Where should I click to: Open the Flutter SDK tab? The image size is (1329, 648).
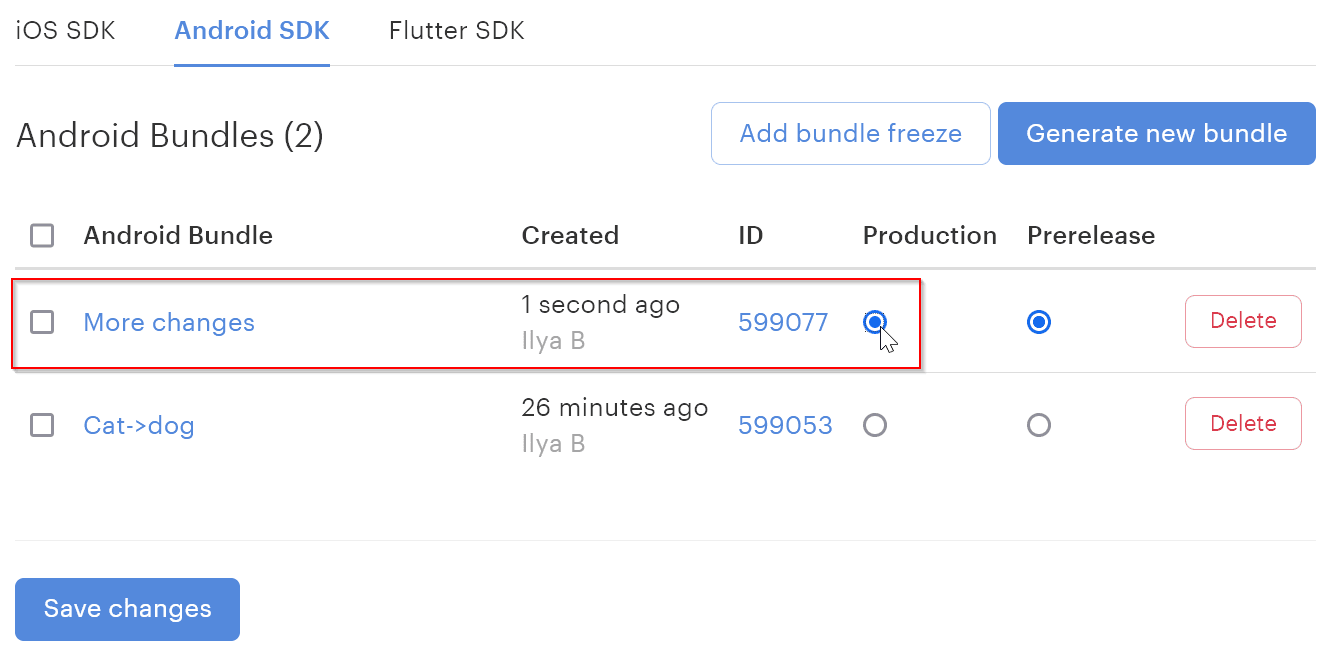456,30
